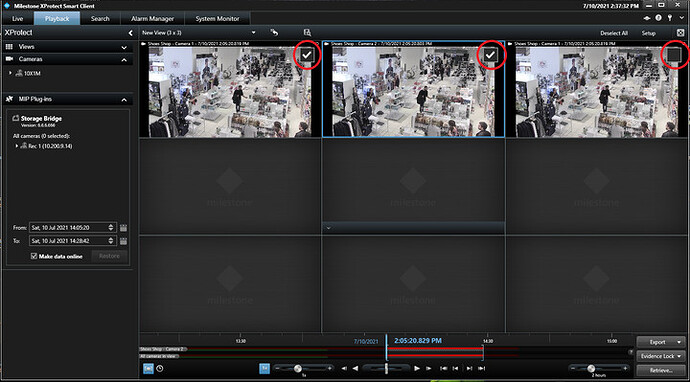This screenshot has width=690, height=382.
Task: Go to the Search tab
Action: 100,18
